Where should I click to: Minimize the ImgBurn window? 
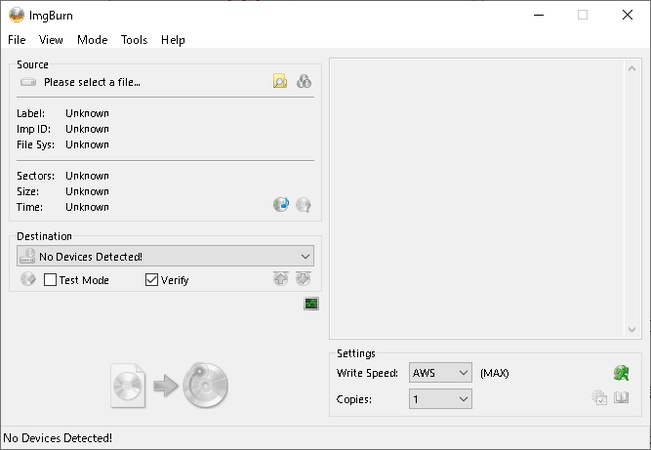point(539,15)
